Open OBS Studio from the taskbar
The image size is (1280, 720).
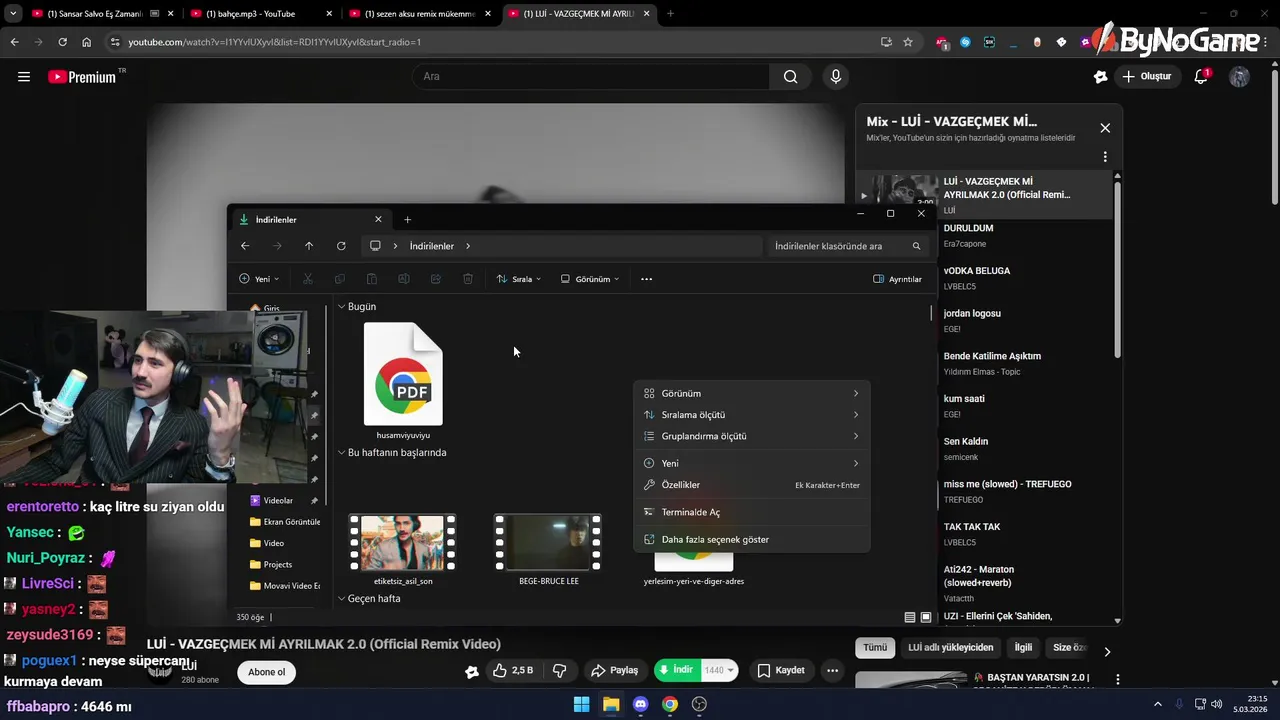point(699,704)
